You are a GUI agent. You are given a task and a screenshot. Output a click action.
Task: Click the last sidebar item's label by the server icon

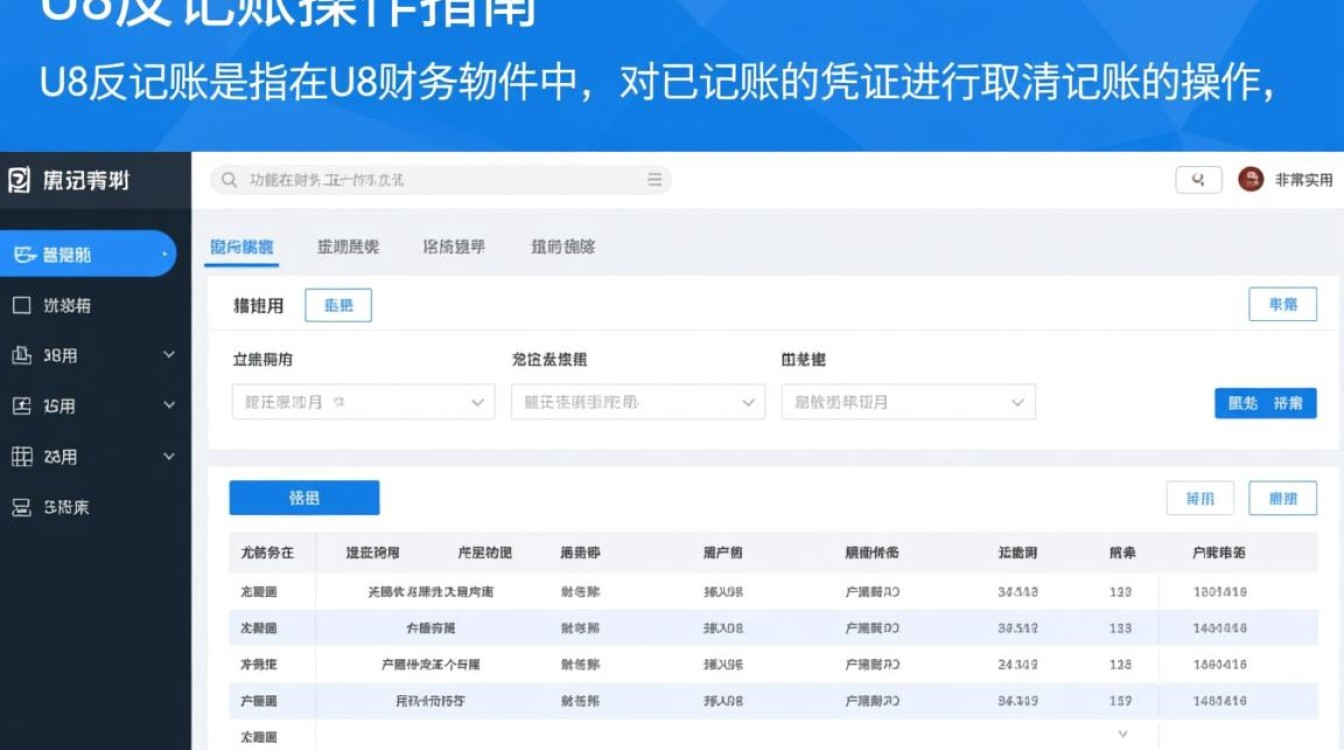[x=66, y=508]
